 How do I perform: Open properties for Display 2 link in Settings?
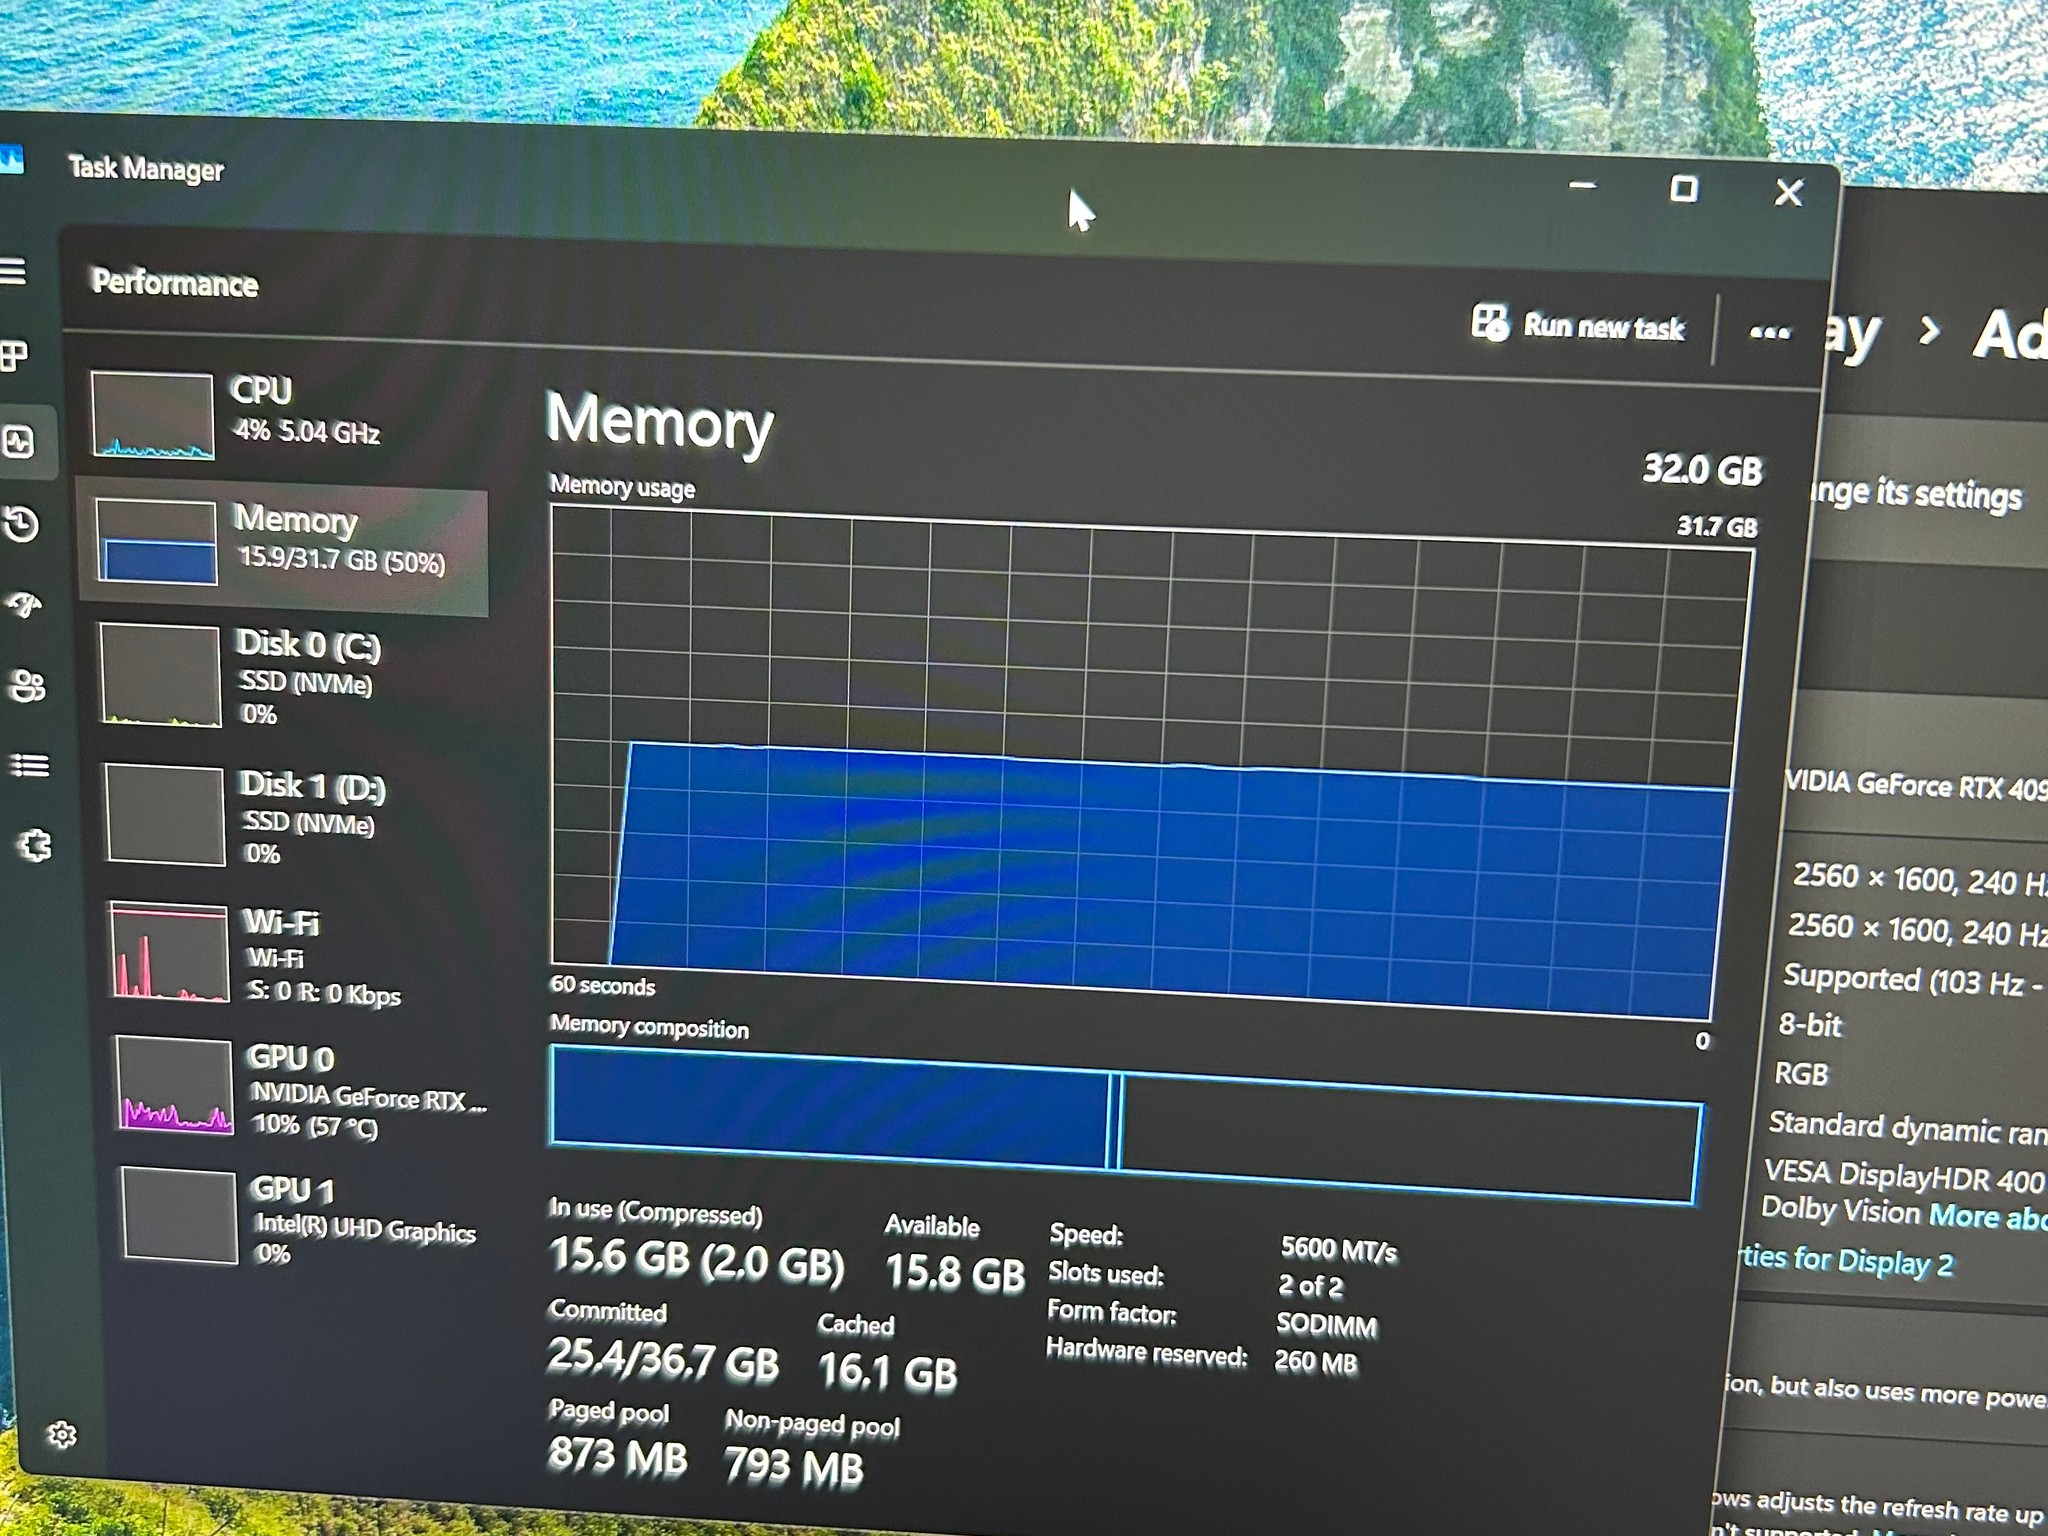[1846, 1260]
